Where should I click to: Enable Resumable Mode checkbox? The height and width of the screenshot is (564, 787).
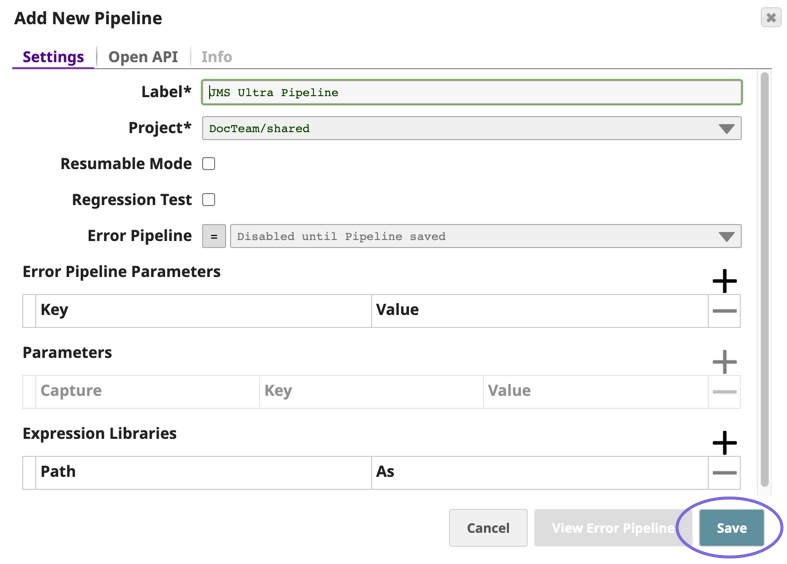209,164
